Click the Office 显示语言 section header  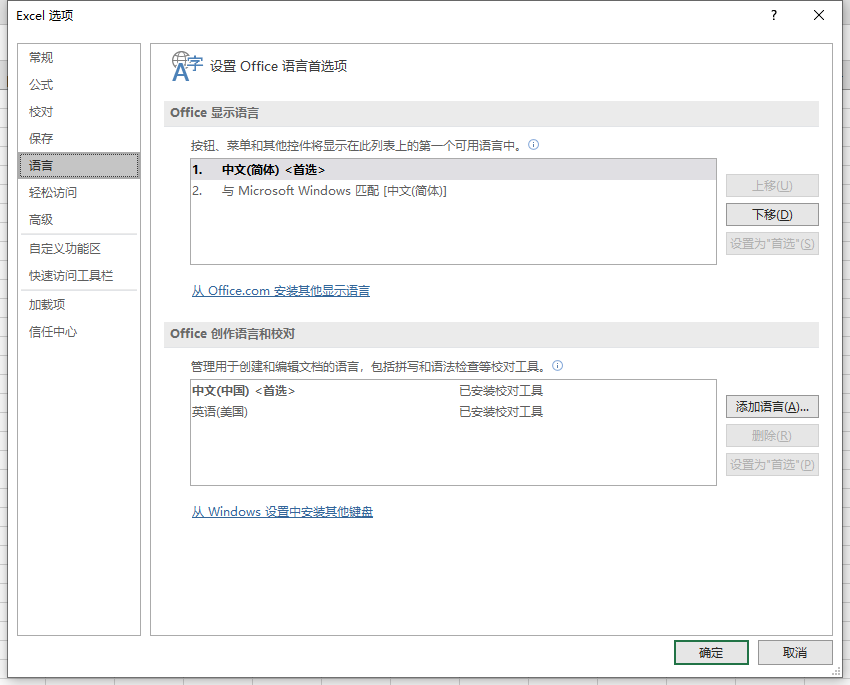(491, 113)
